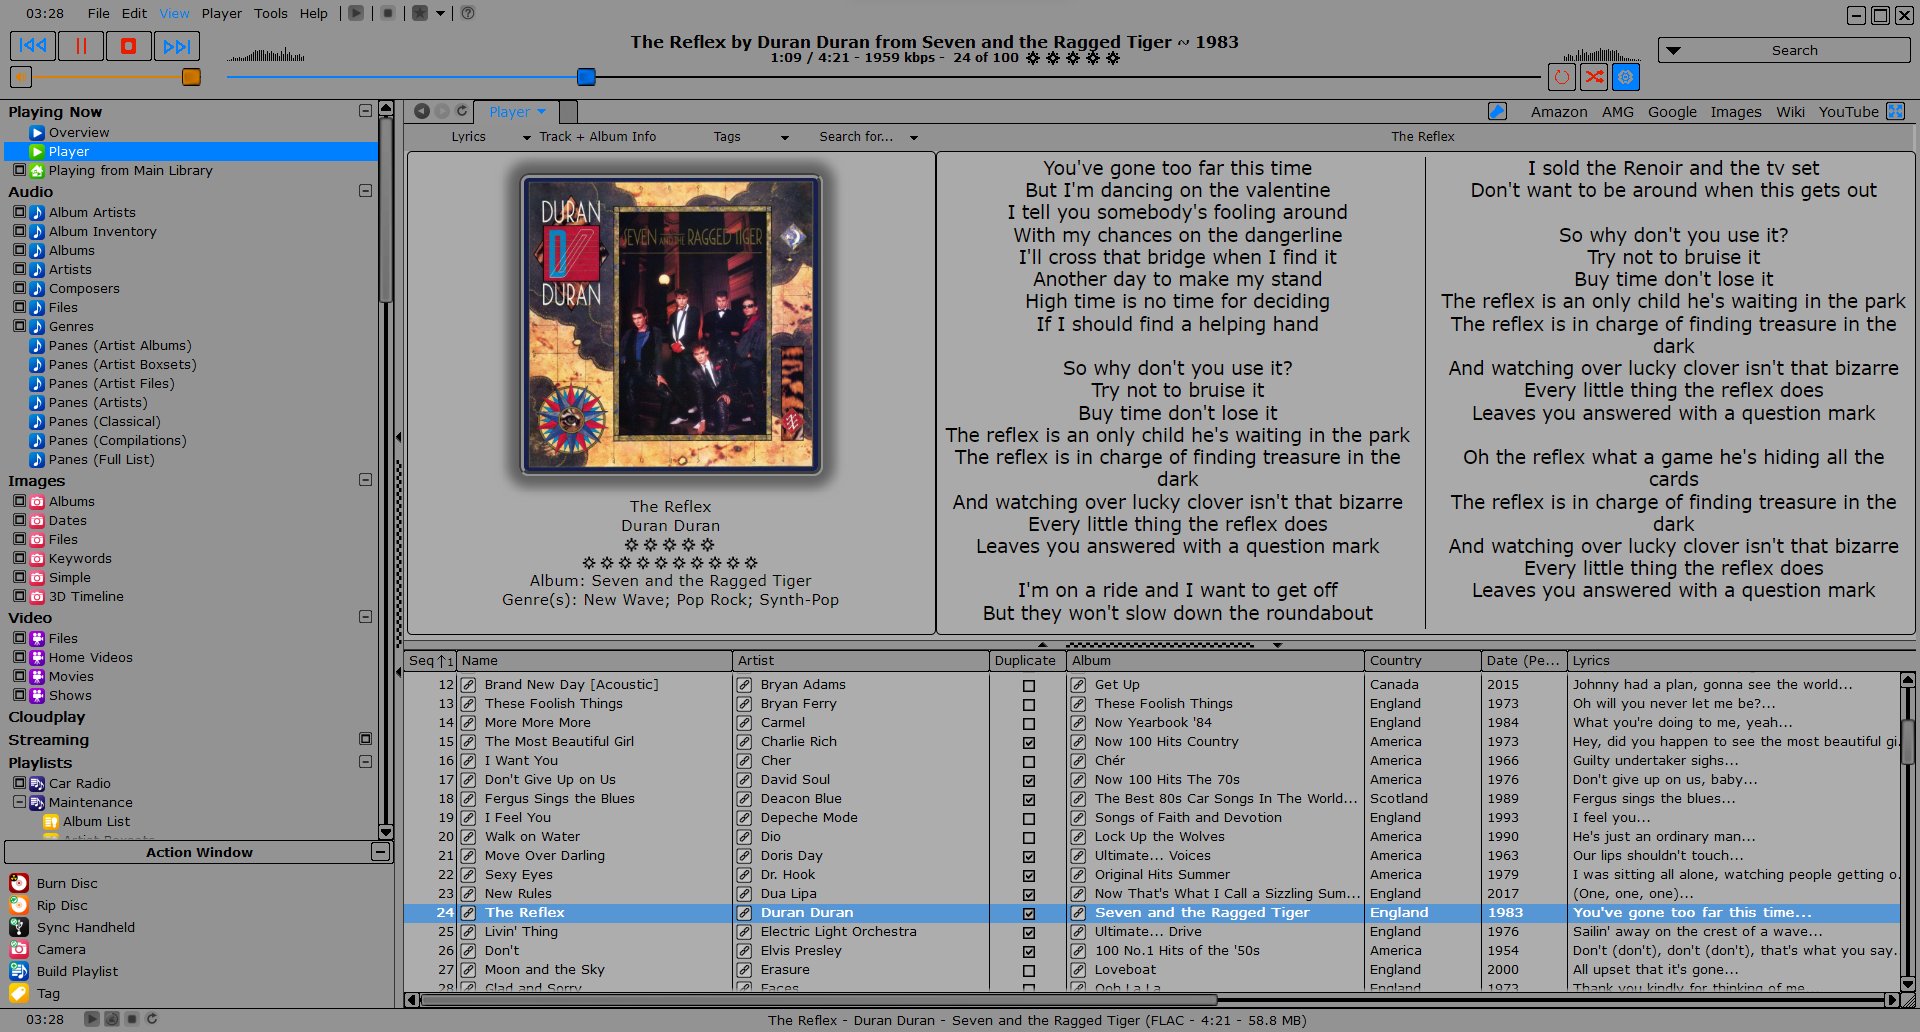Click the Camera action icon
This screenshot has height=1032, width=1920.
pyautogui.click(x=19, y=949)
